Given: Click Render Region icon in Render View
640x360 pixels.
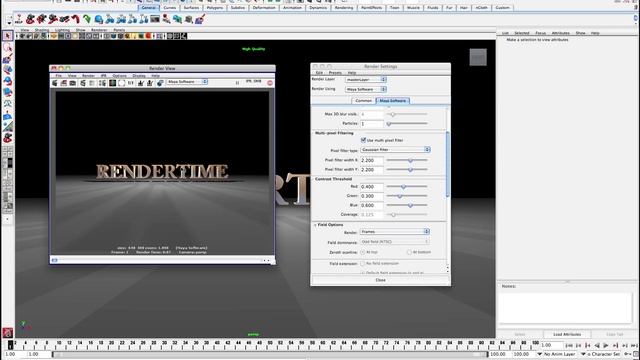Looking at the screenshot, I should point(64,83).
